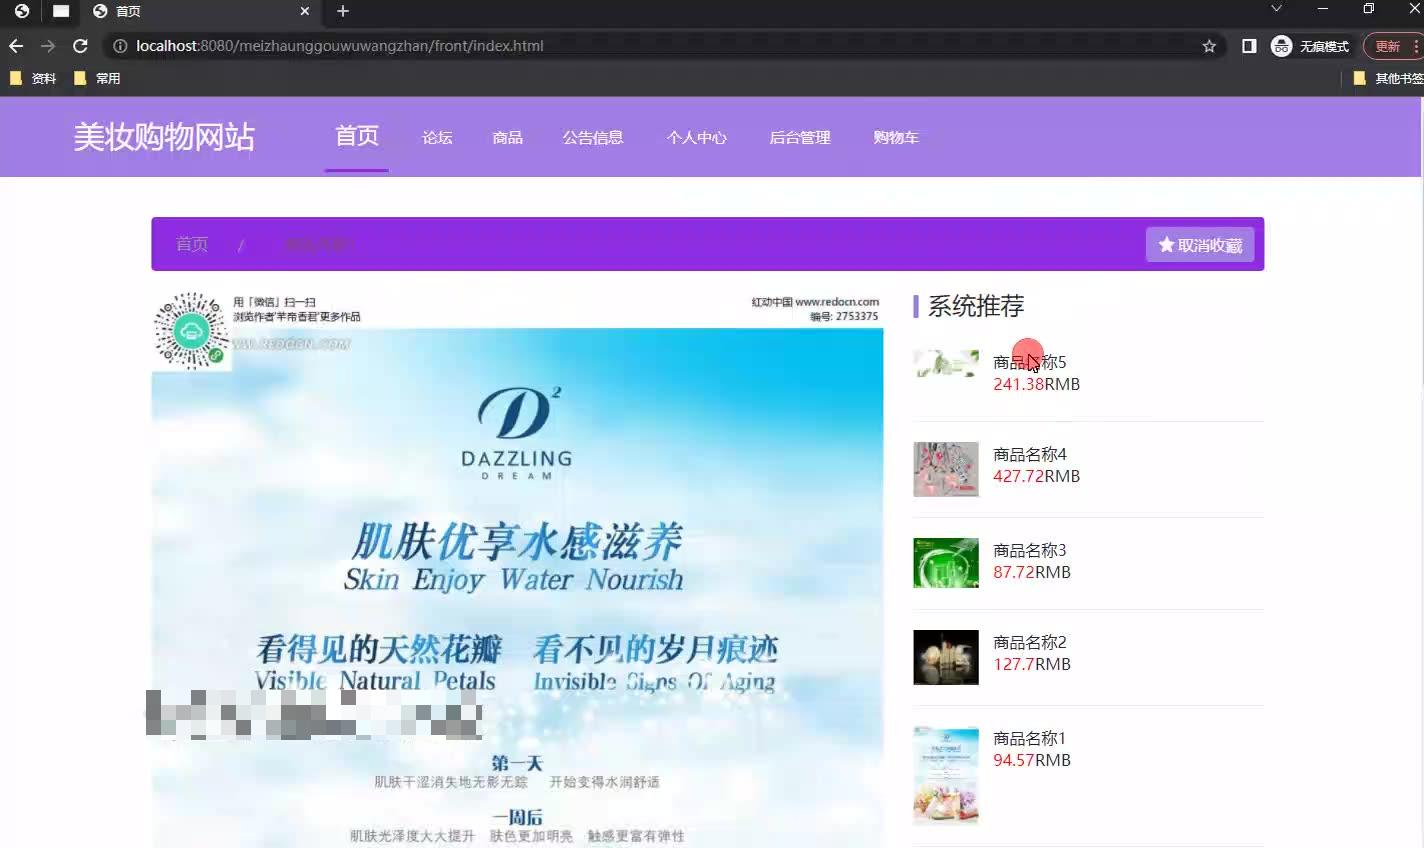
Task: Click the 241.38RMB price
Action: click(1036, 384)
